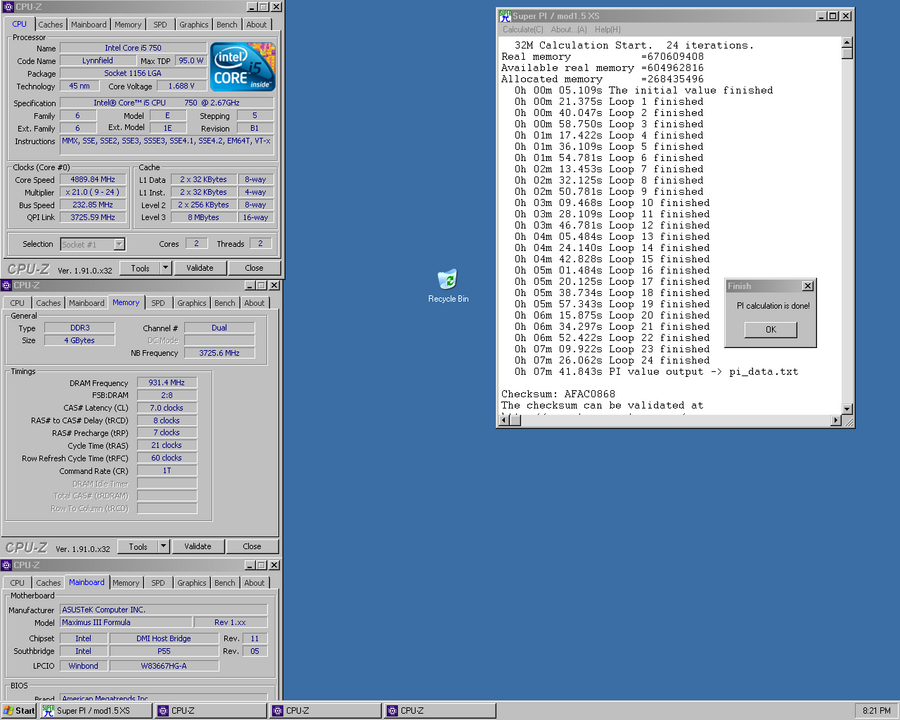Click the Start button in the taskbar
This screenshot has width=900, height=720.
coord(18,711)
